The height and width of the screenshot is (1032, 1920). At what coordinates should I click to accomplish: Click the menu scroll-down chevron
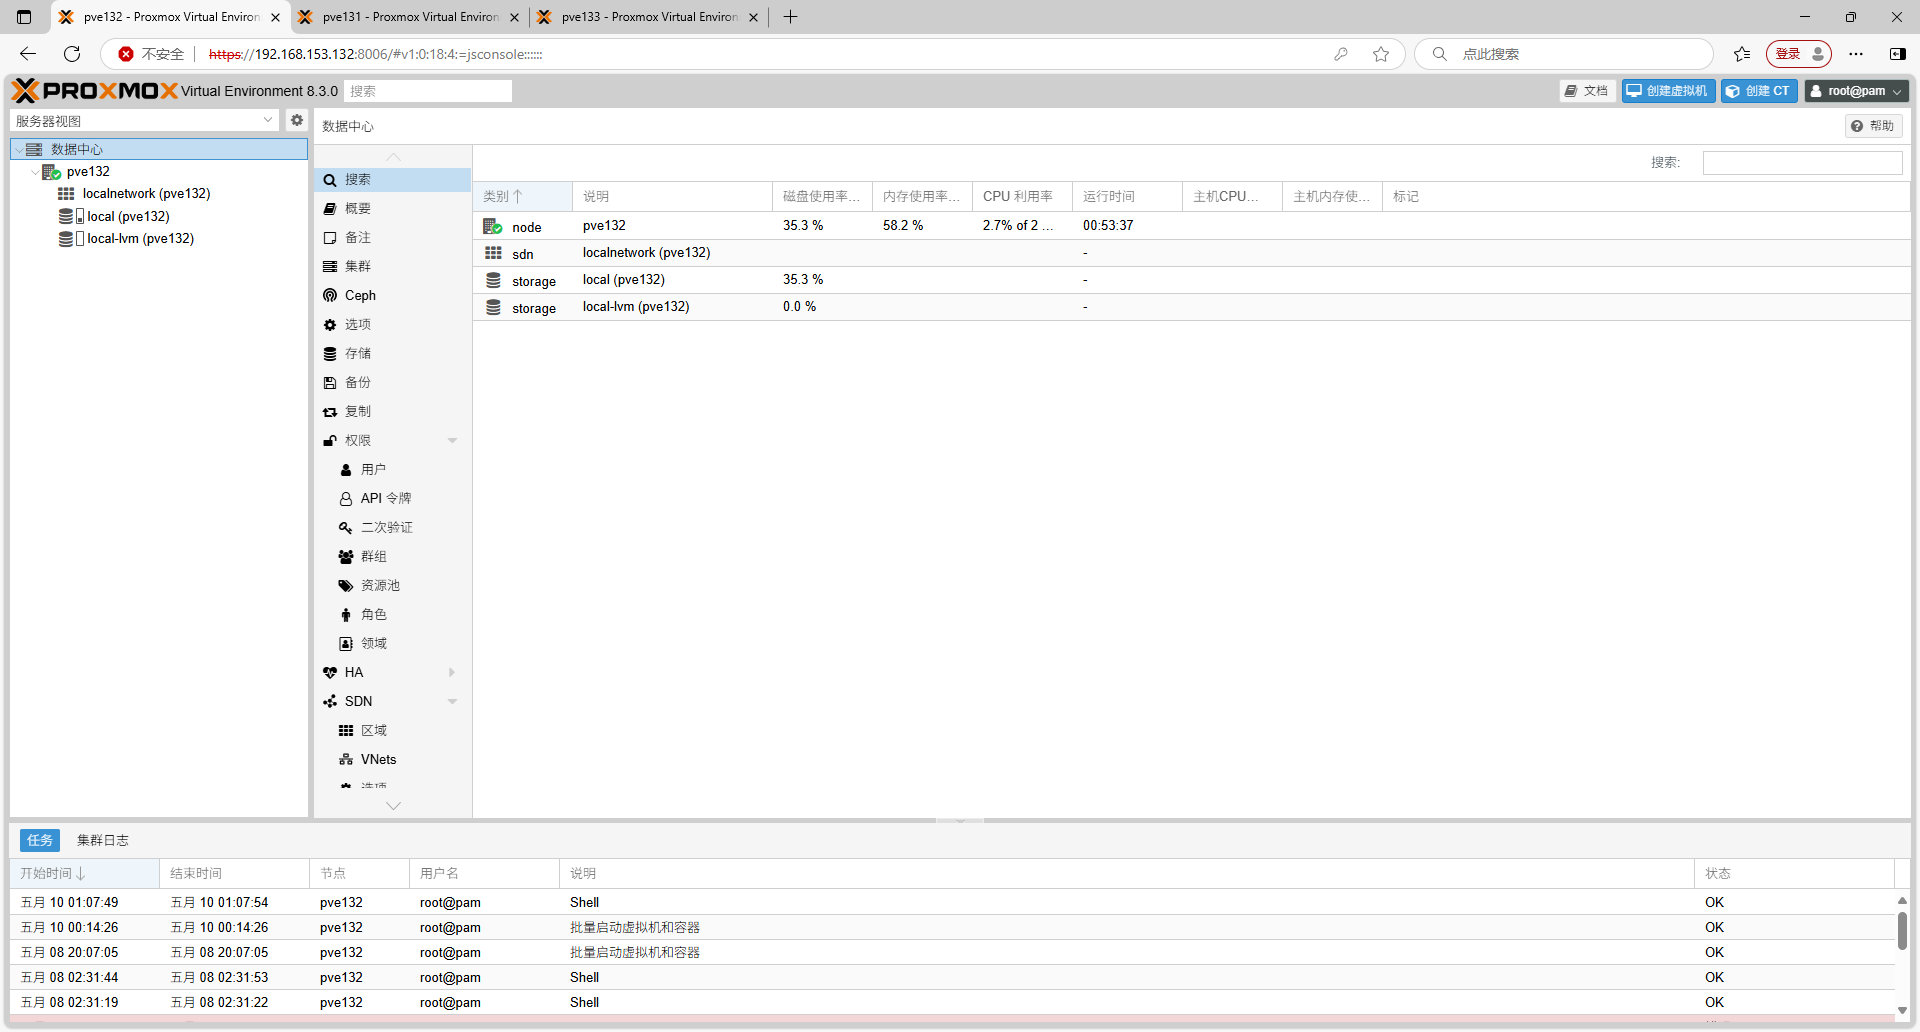[x=393, y=805]
